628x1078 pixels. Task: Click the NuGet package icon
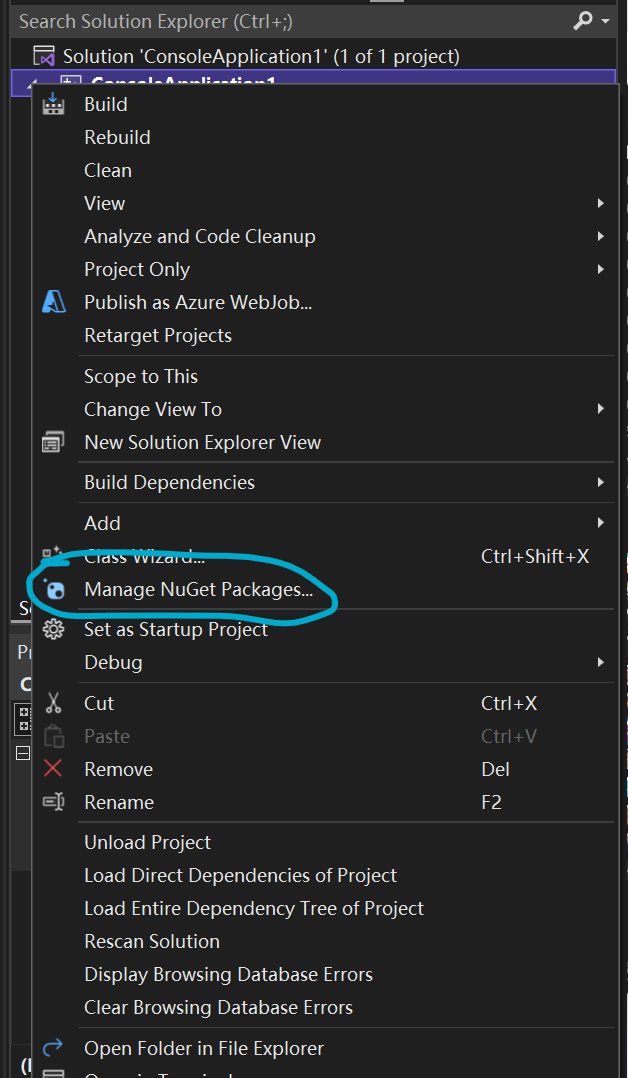(54, 590)
